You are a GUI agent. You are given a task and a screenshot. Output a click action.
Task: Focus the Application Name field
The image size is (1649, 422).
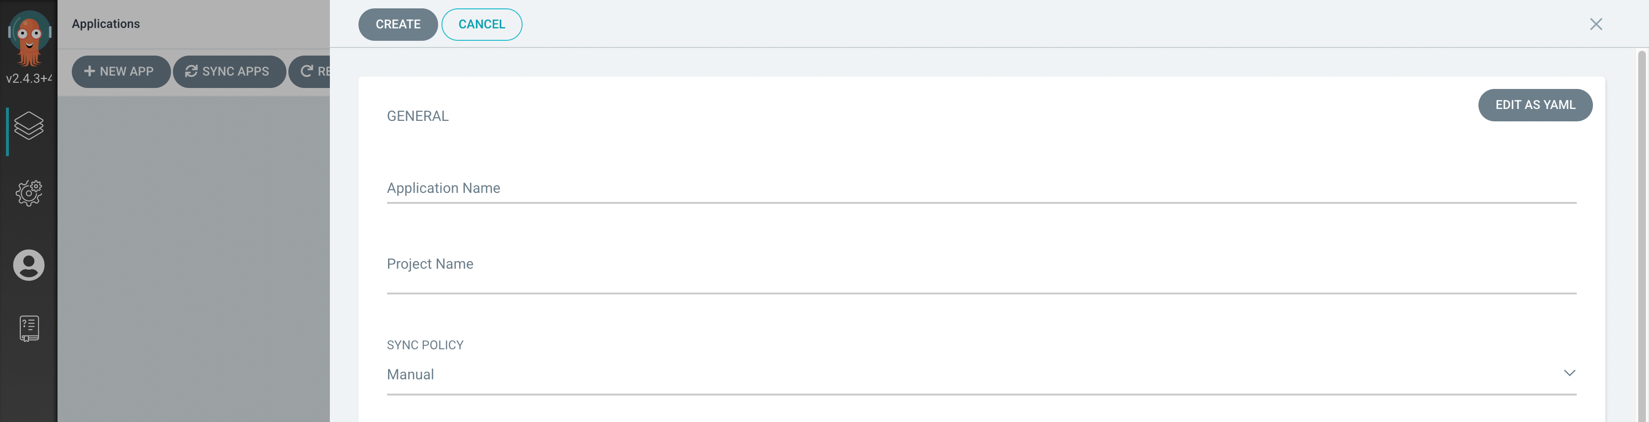[981, 188]
